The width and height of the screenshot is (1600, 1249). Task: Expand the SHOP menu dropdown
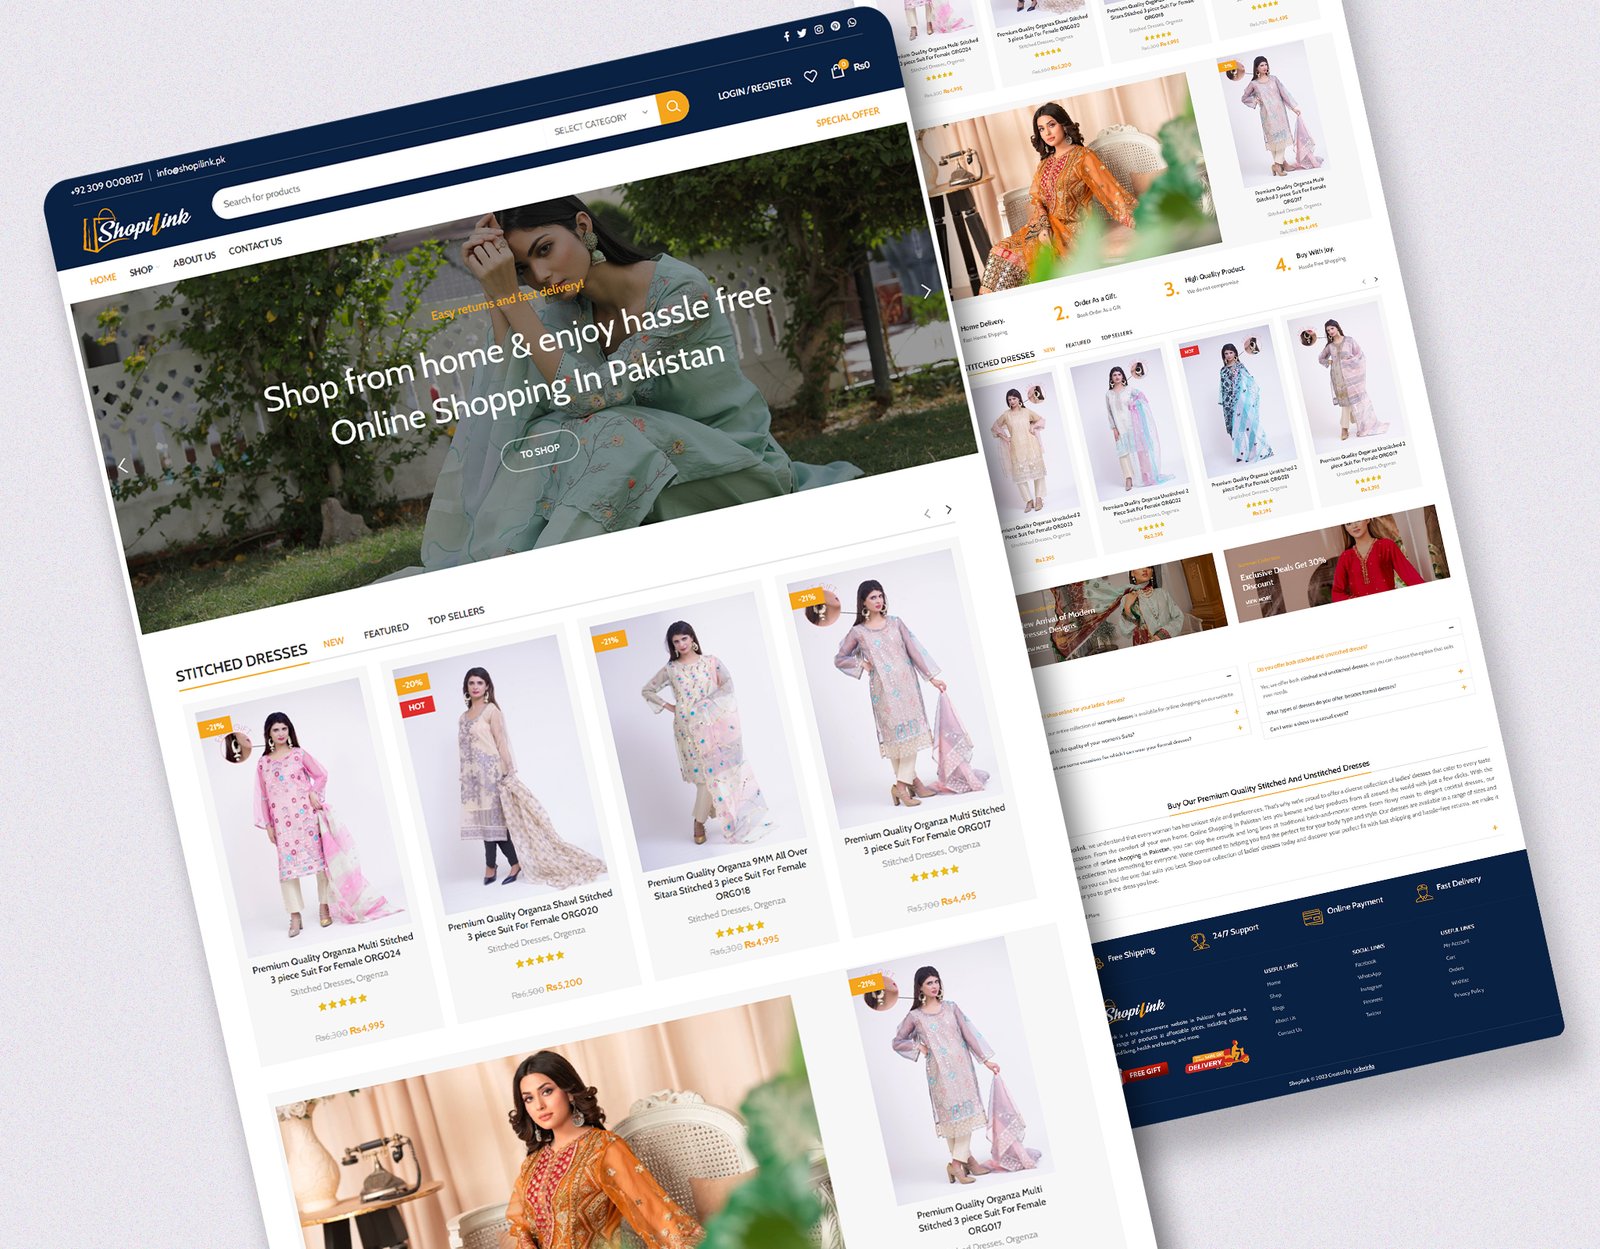click(x=143, y=270)
